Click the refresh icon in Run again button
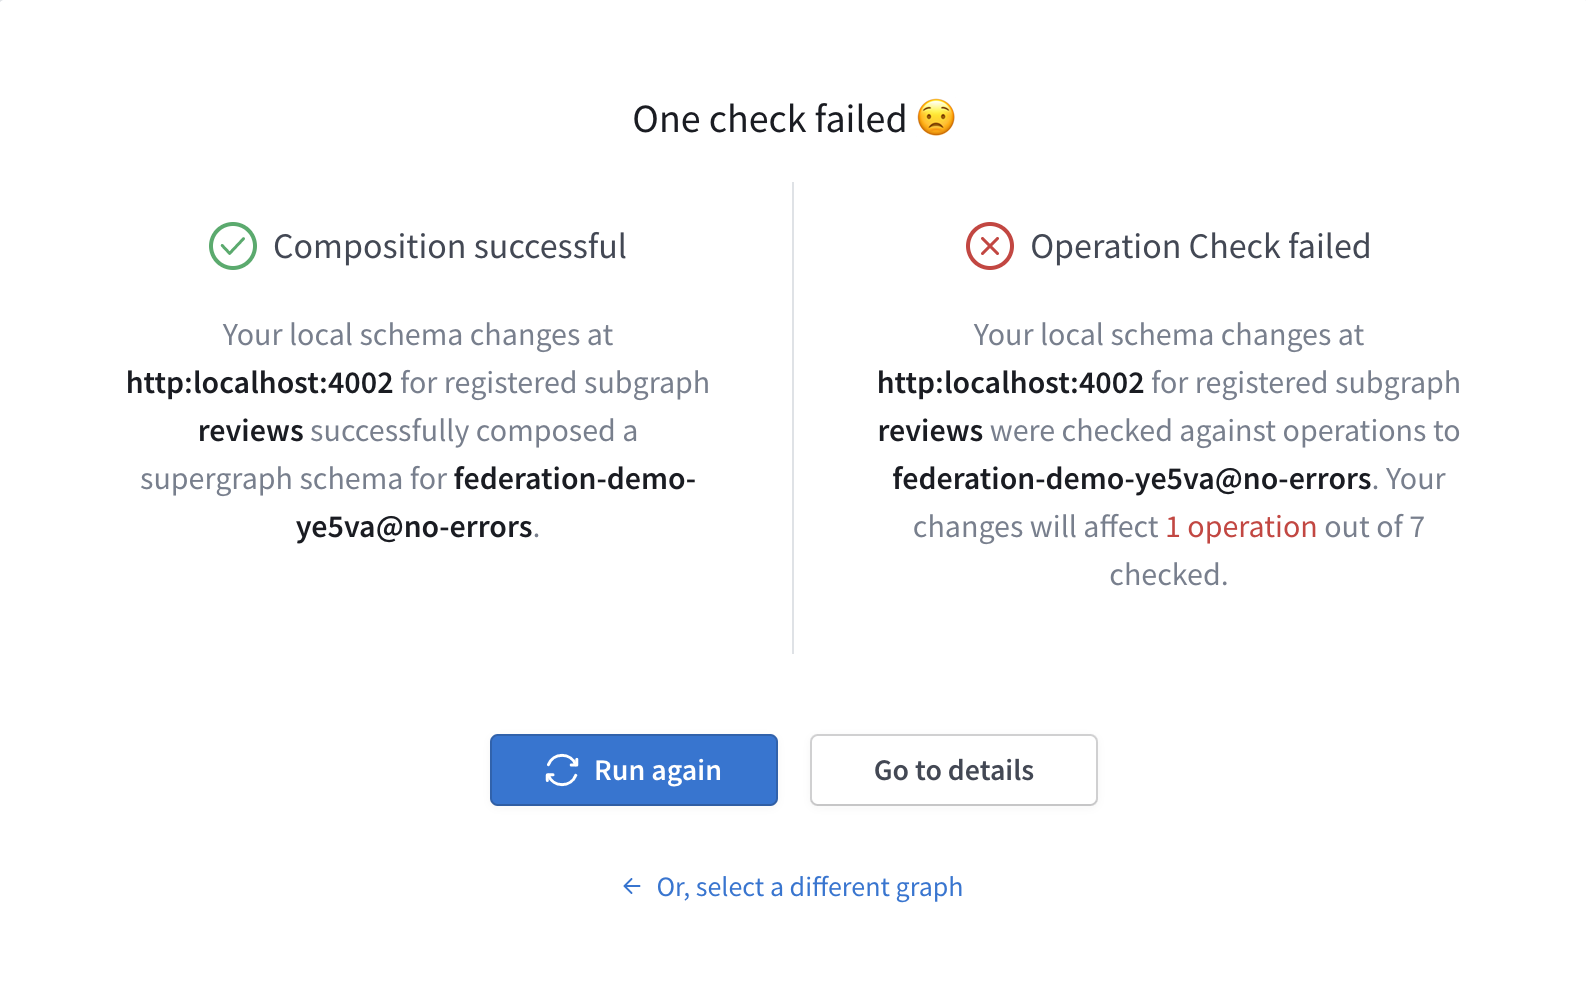 click(562, 770)
